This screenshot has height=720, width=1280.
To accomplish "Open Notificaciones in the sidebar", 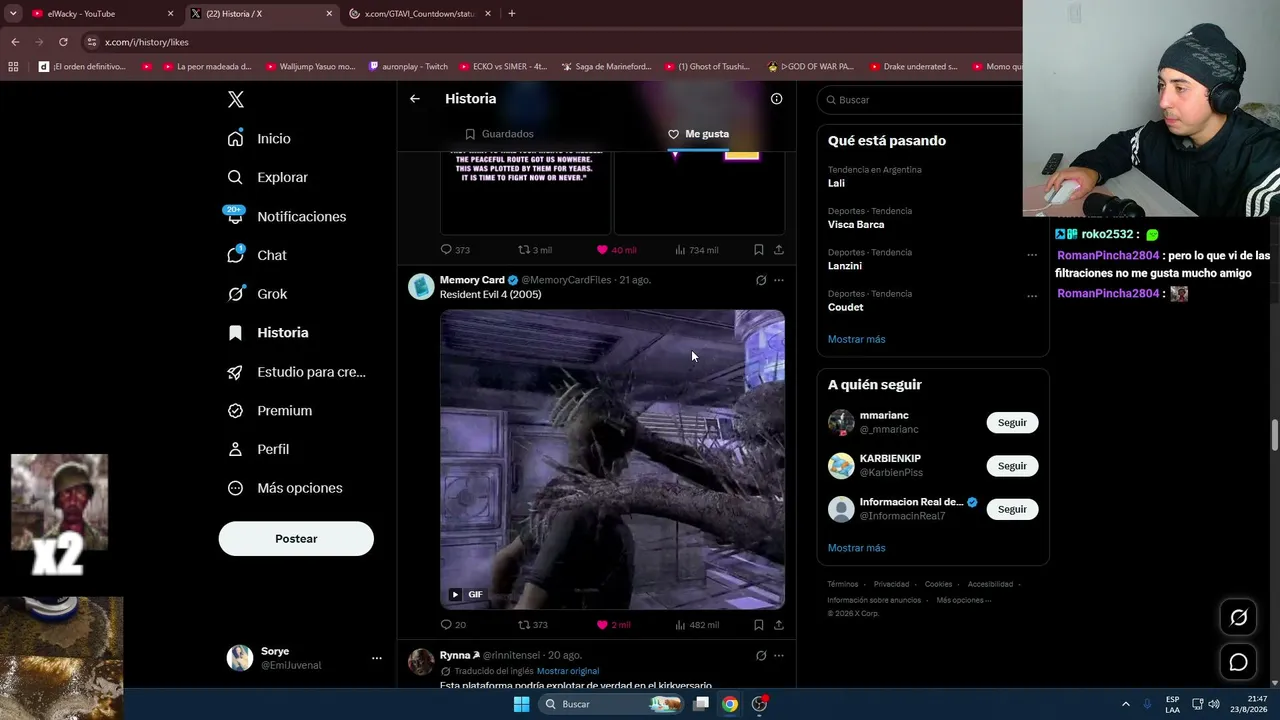I will (286, 216).
